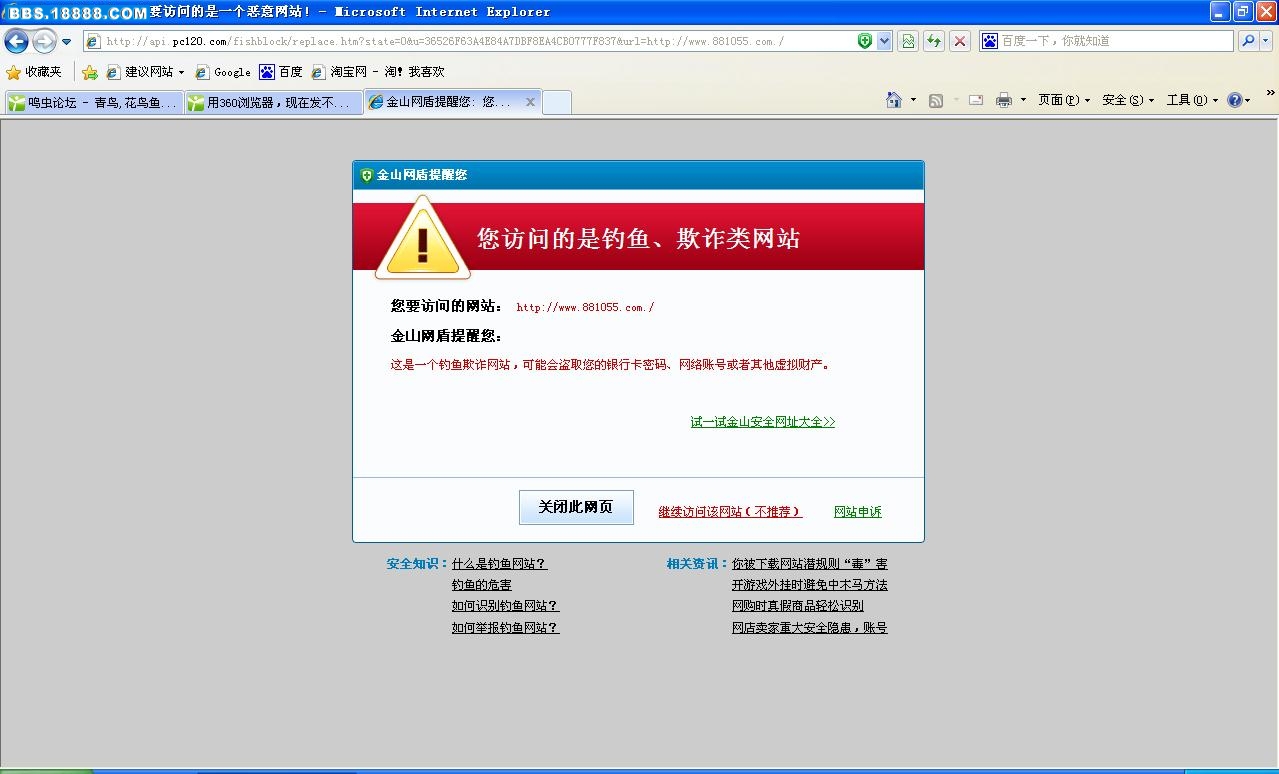Click the read mail envelope icon
Viewport: 1279px width, 774px height.
[976, 100]
